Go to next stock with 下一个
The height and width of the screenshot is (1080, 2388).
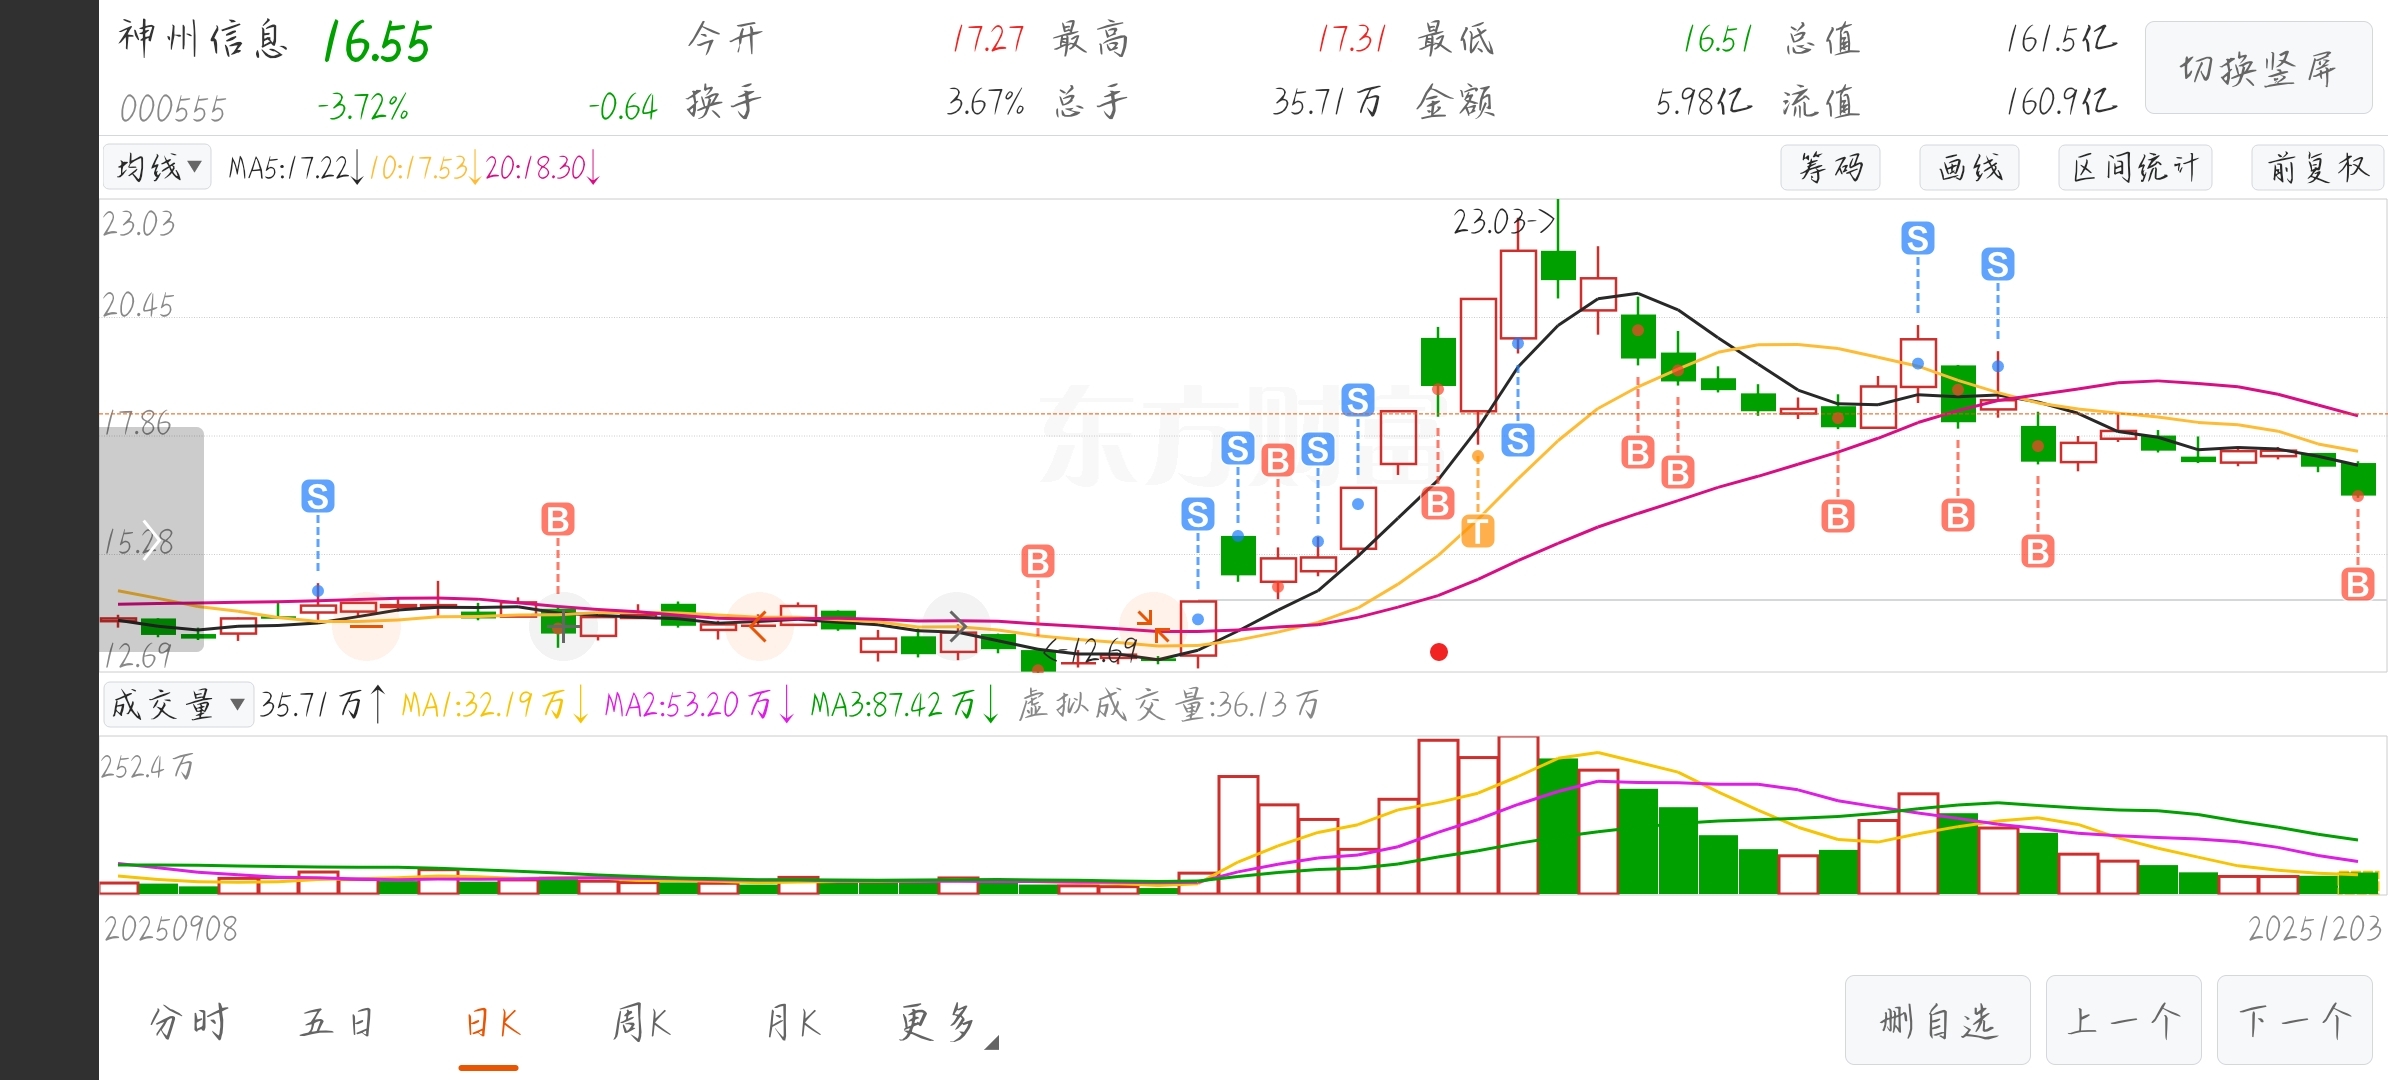click(x=2294, y=1021)
